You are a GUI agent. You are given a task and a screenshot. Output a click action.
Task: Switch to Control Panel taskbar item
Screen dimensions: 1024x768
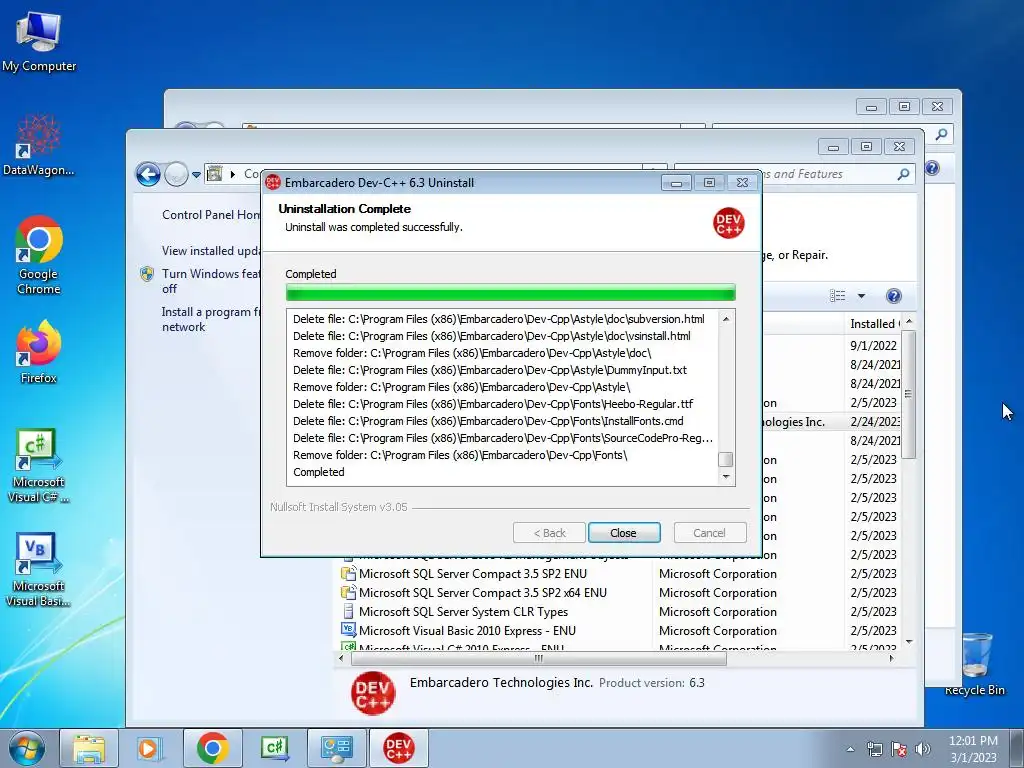pos(336,748)
